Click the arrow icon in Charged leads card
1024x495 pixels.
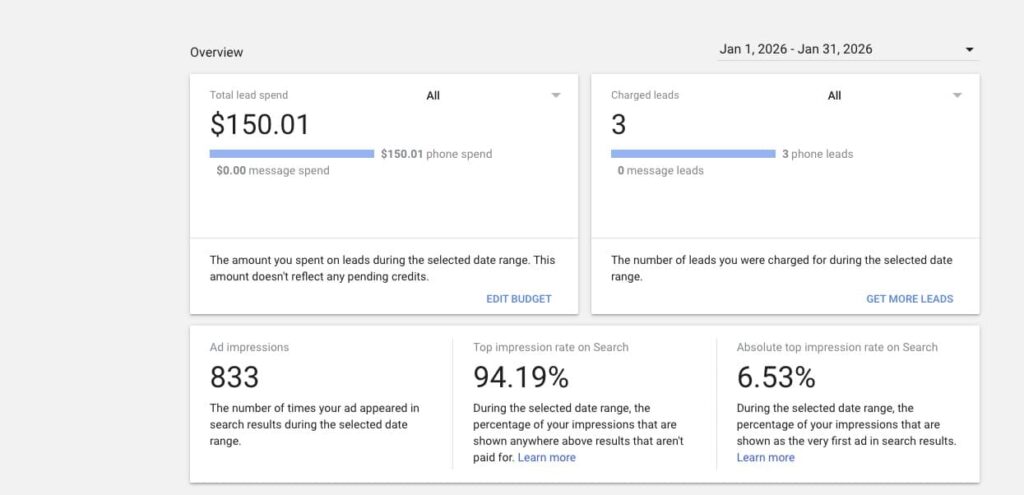[x=957, y=95]
